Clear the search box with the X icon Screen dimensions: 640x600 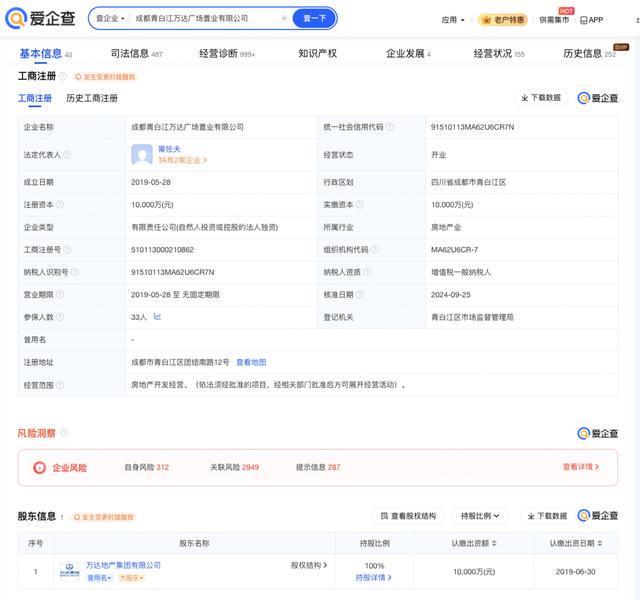(283, 18)
